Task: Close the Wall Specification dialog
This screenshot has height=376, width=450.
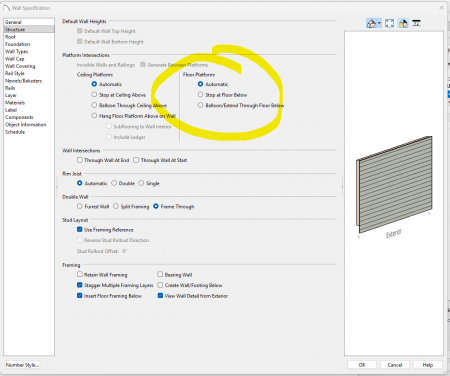Action: pos(441,8)
